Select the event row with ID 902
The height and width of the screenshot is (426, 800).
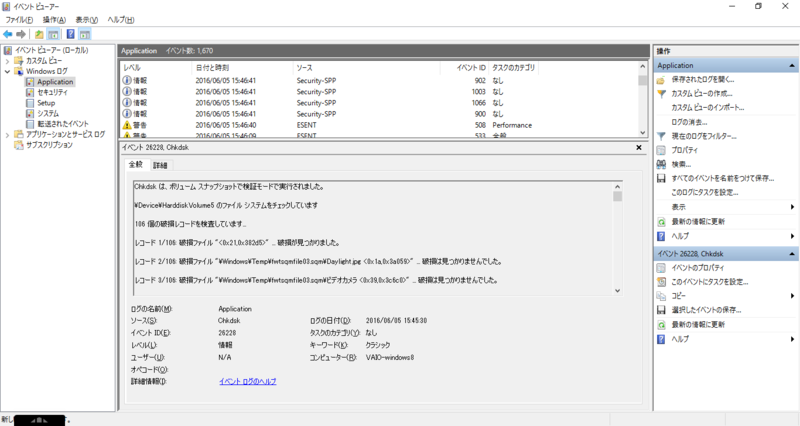379,81
